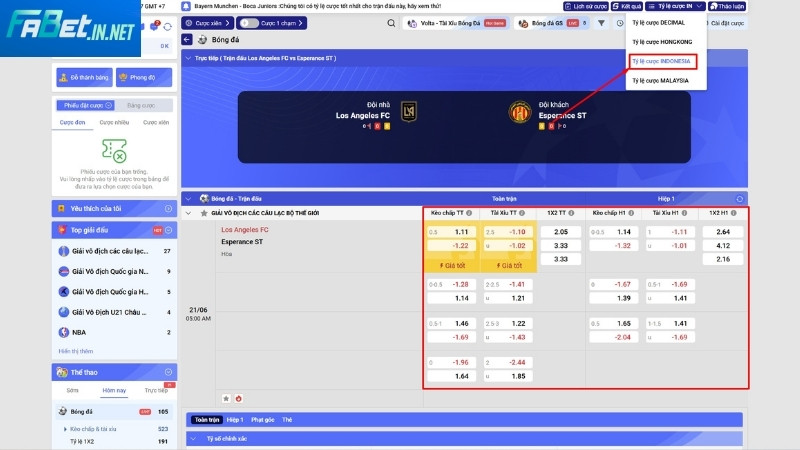Switch to the Cược xiên tab in bet slip

click(x=156, y=122)
